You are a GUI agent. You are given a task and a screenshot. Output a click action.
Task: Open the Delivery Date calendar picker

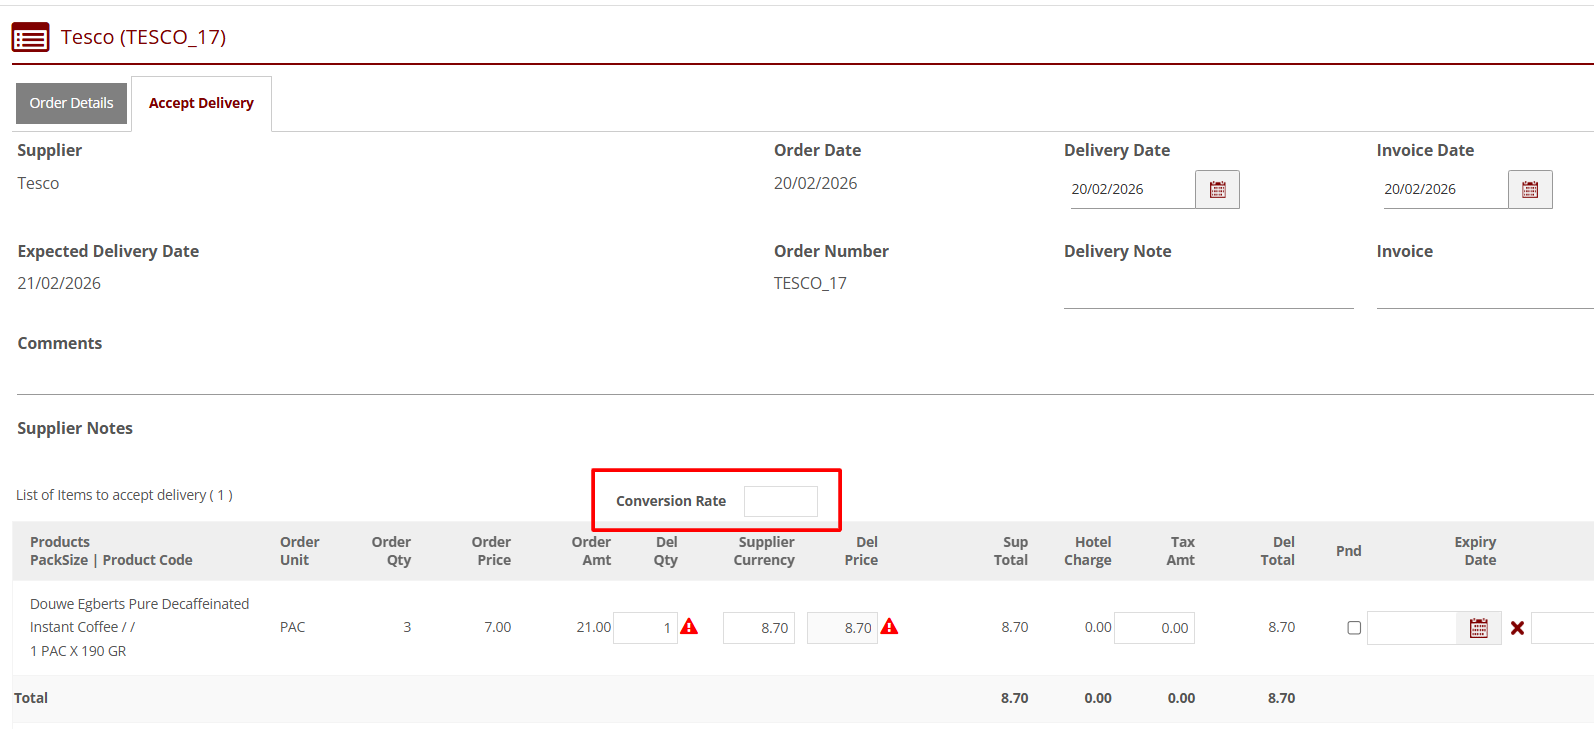point(1217,190)
